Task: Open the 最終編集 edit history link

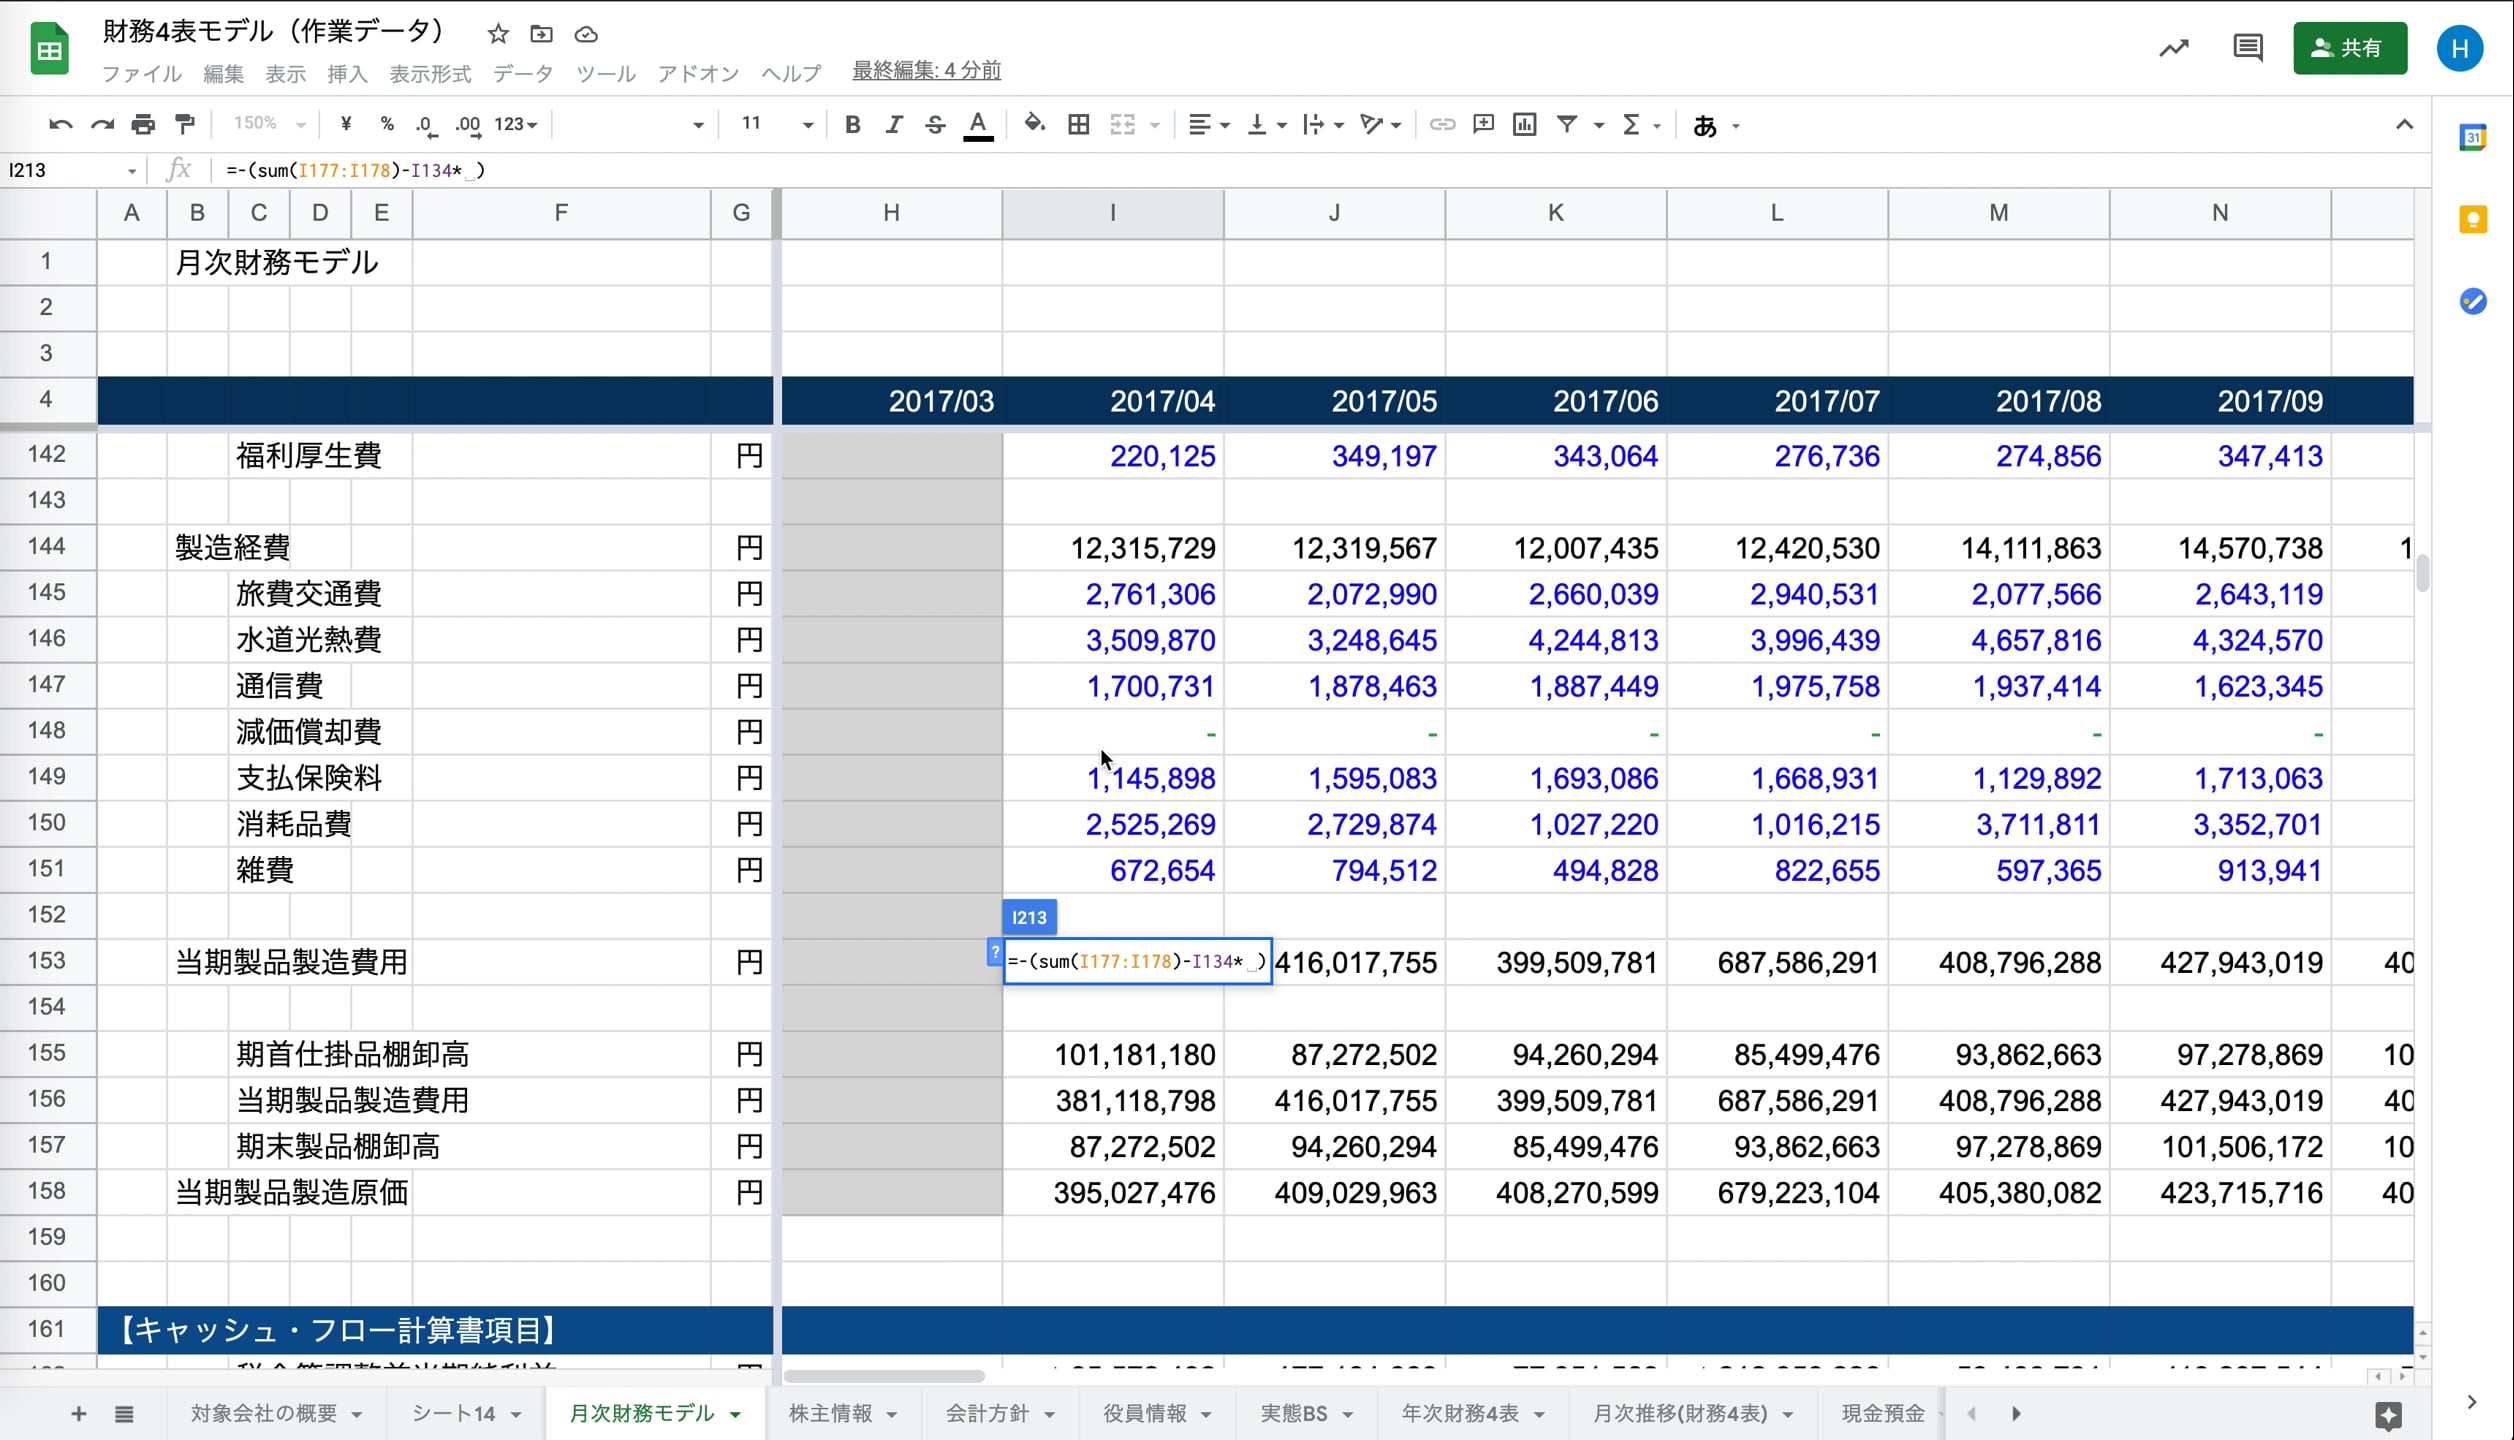Action: click(926, 70)
